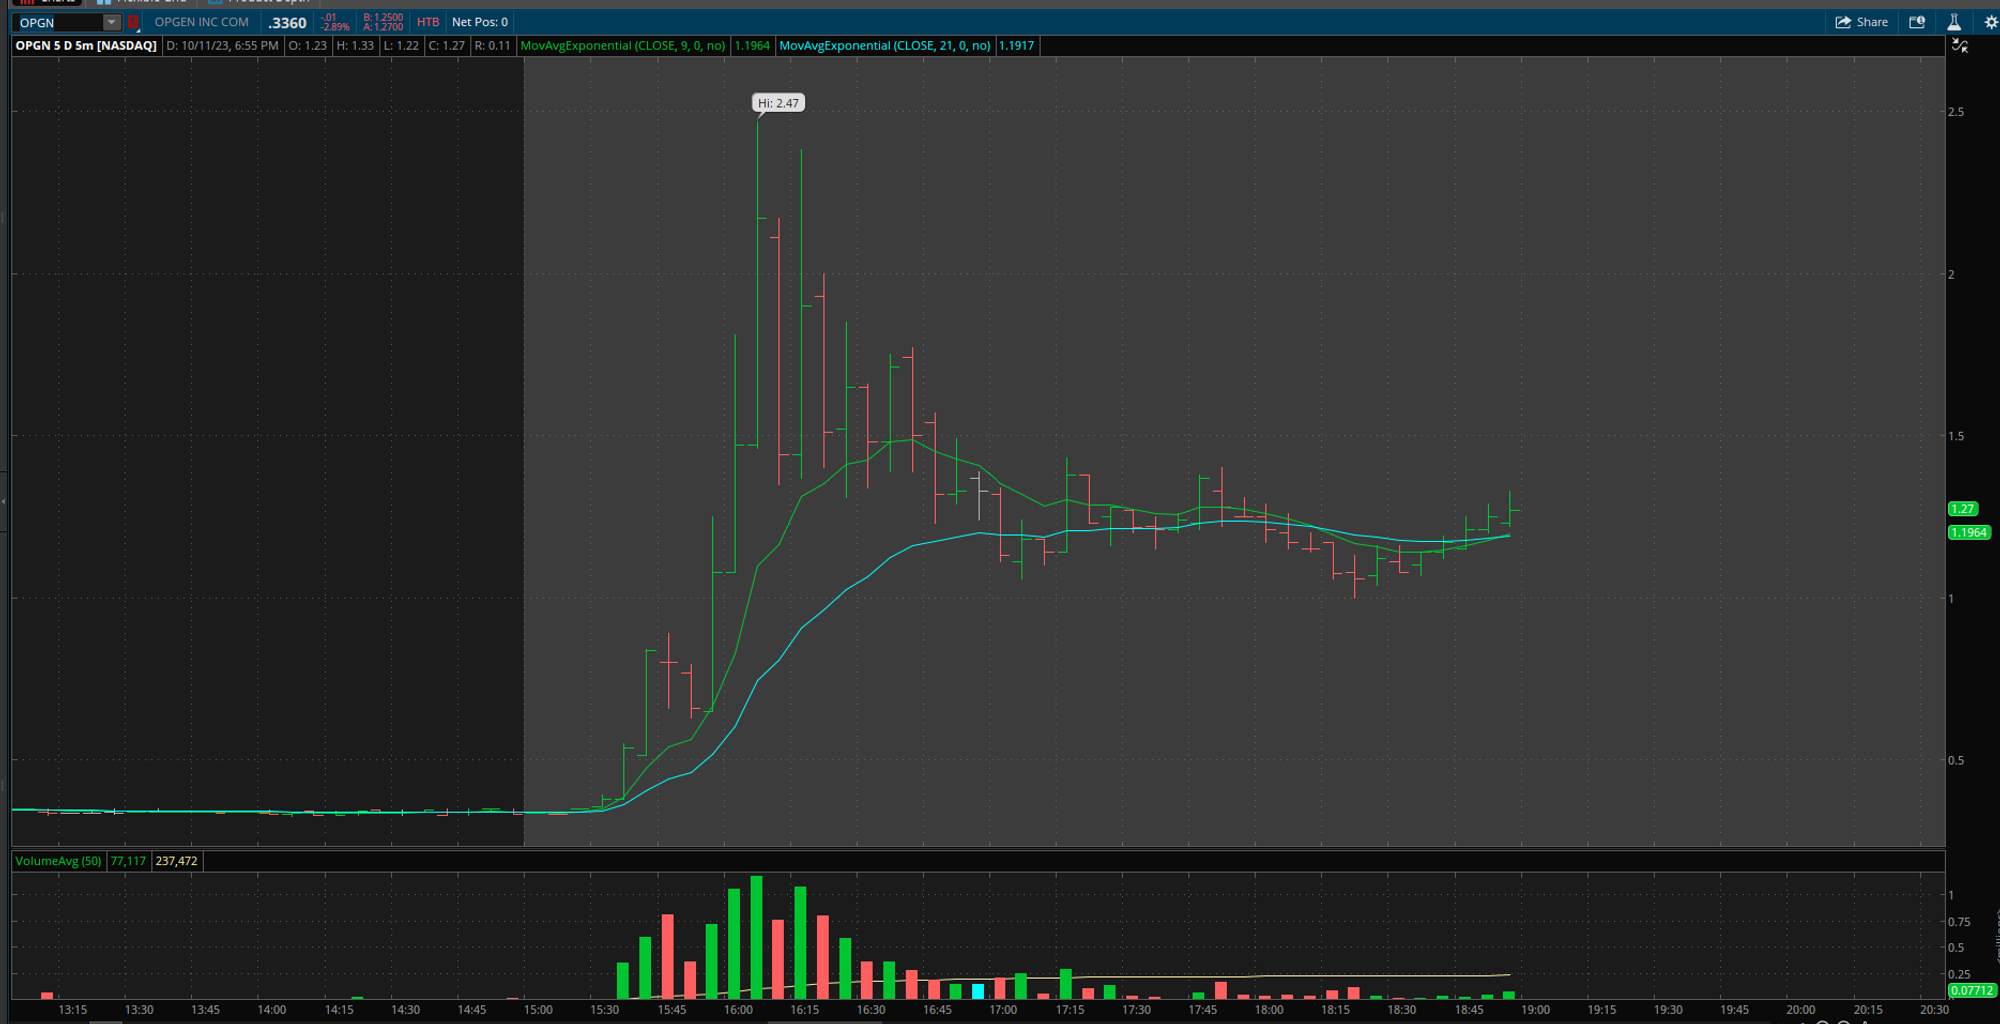This screenshot has height=1024, width=2000.
Task: Click the Share button
Action: click(1862, 21)
